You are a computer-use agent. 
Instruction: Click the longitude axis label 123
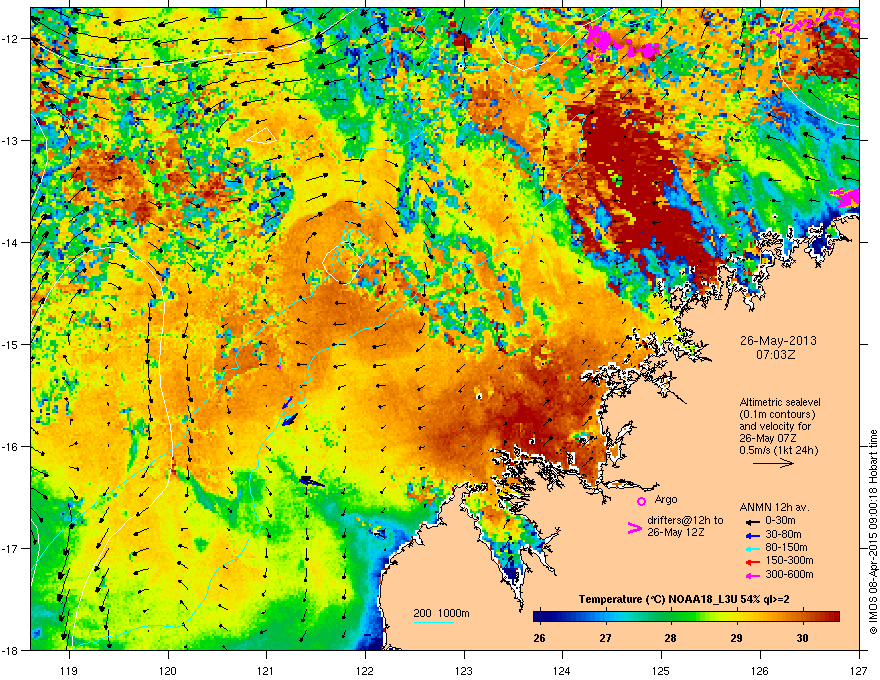point(464,670)
